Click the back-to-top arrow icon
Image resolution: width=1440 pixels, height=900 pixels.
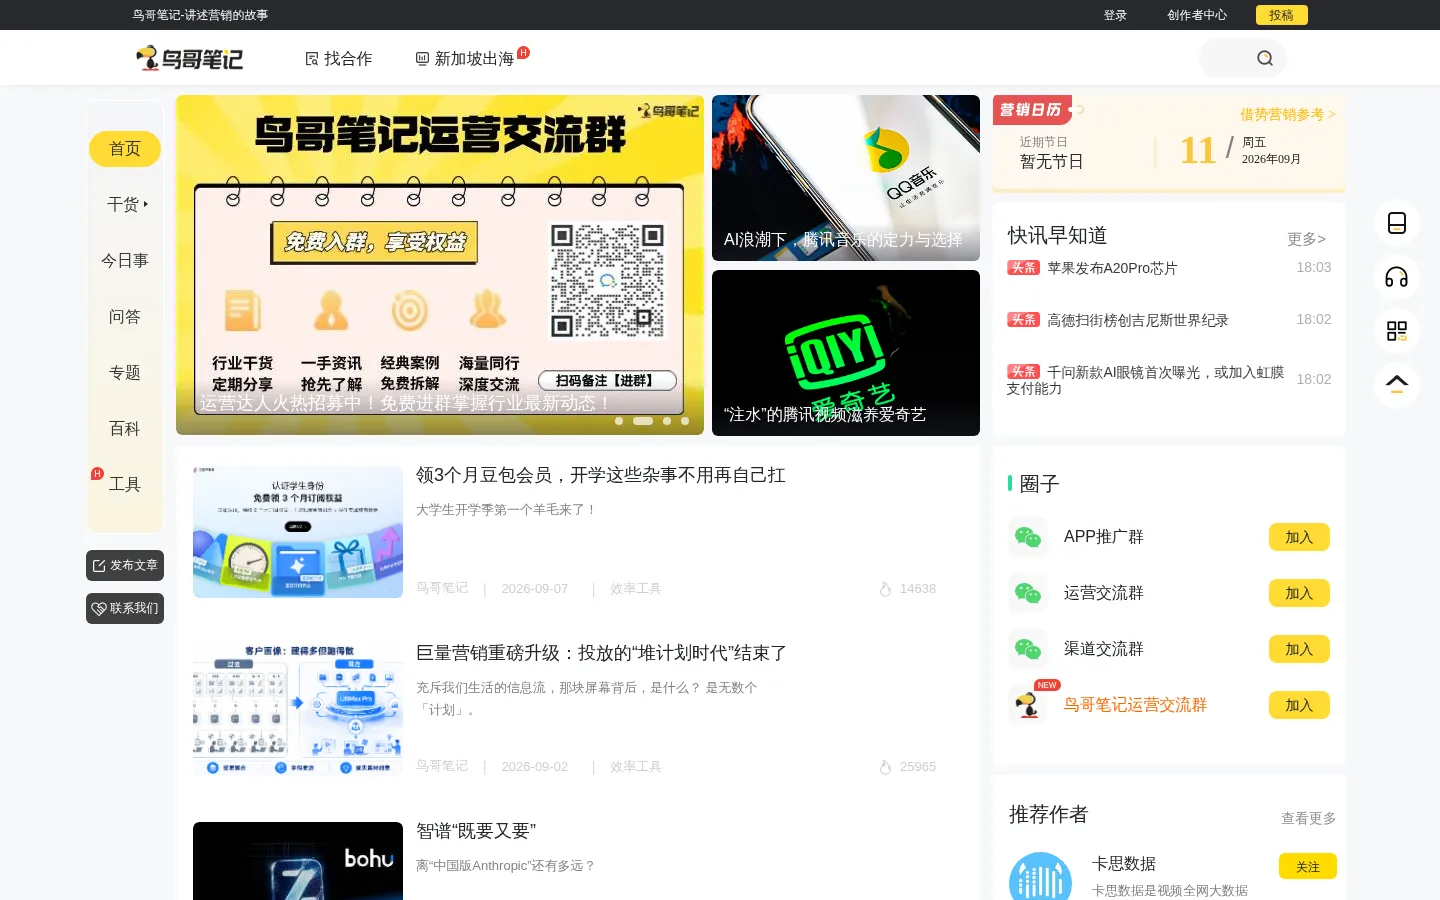[1397, 385]
